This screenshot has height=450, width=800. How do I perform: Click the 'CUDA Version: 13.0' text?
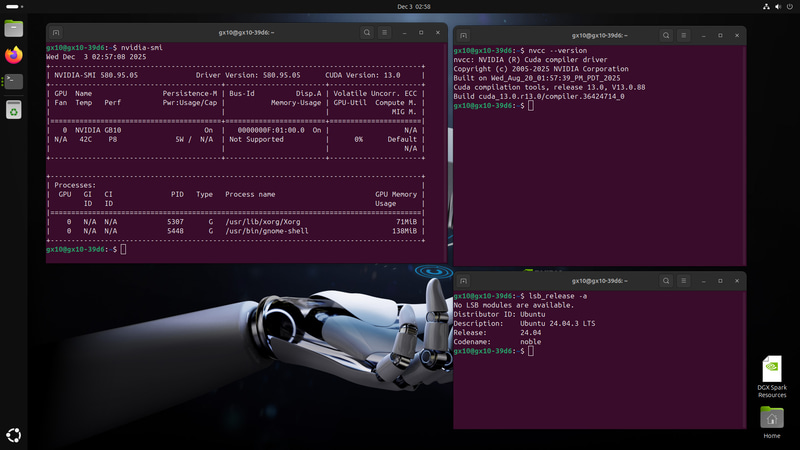tap(363, 75)
